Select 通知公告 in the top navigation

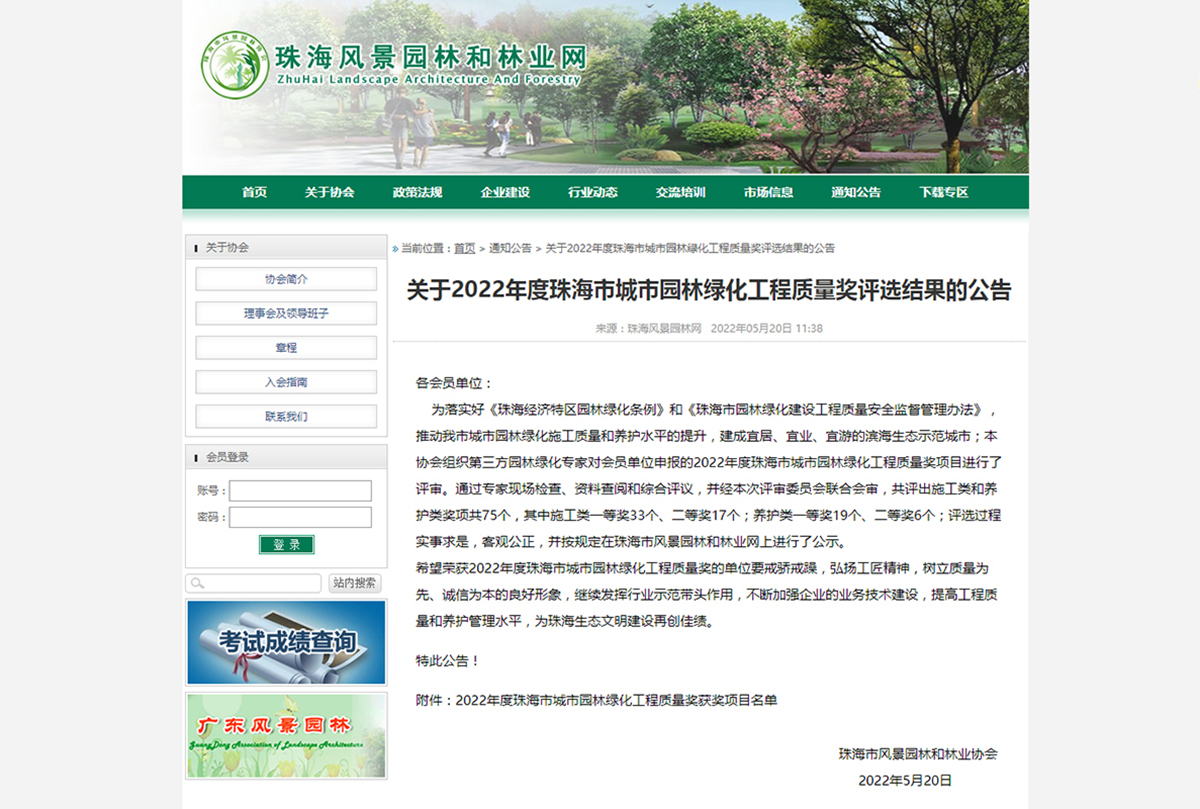click(856, 192)
